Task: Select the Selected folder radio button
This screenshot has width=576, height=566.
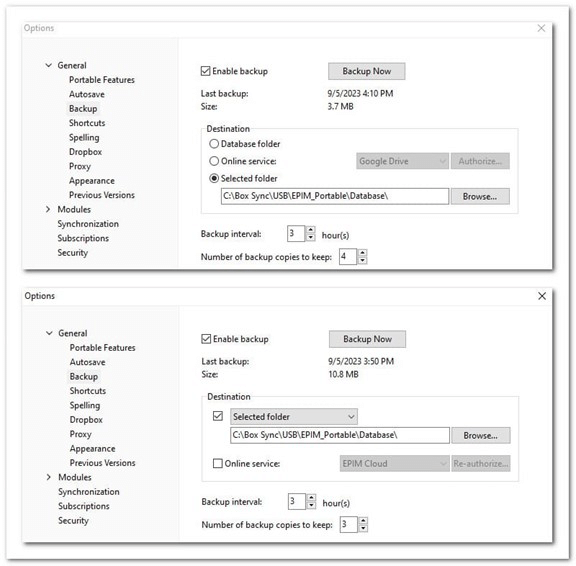Action: pos(214,179)
